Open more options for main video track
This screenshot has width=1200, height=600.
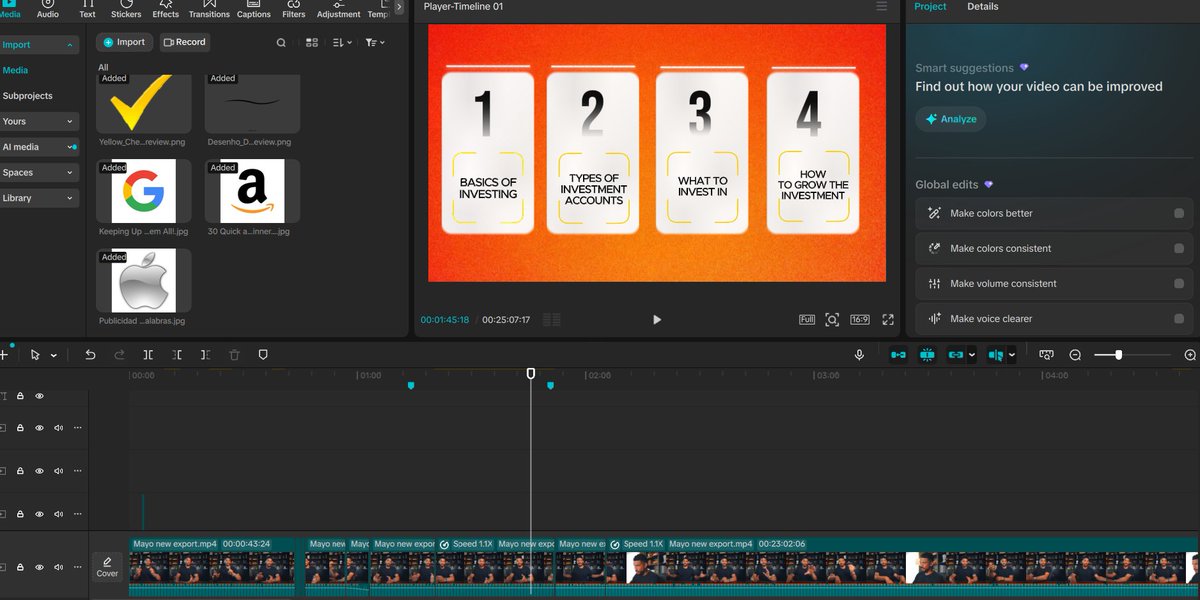[77, 567]
